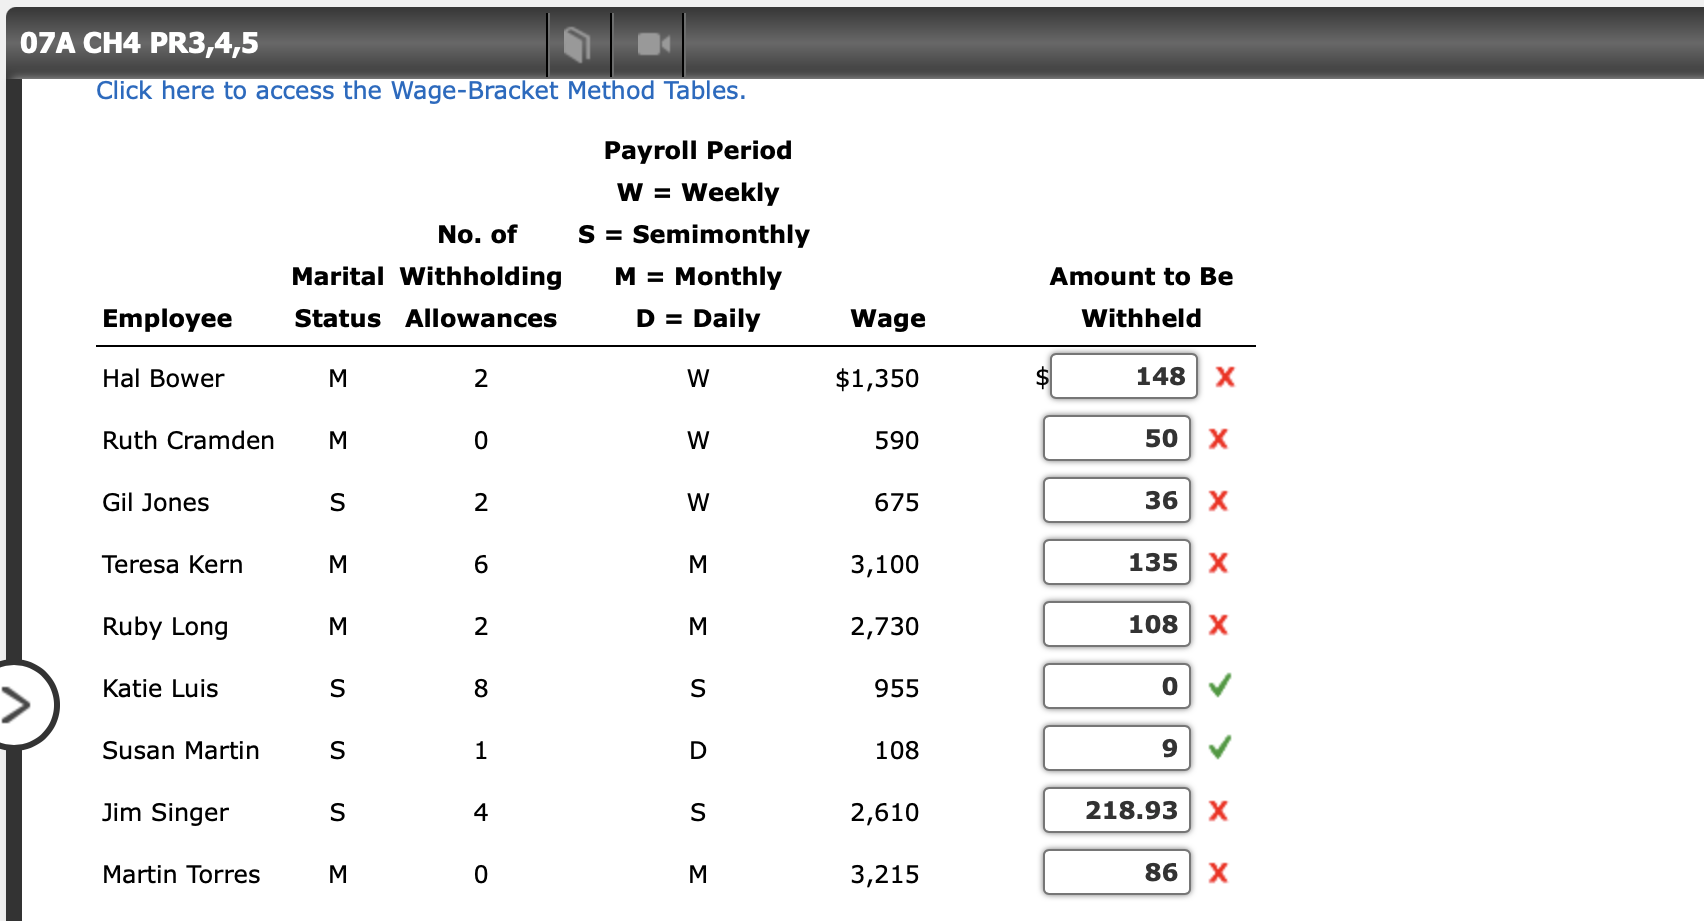Image resolution: width=1704 pixels, height=921 pixels.
Task: Edit Jim Singer's amount field showing 218.93
Action: (1115, 810)
